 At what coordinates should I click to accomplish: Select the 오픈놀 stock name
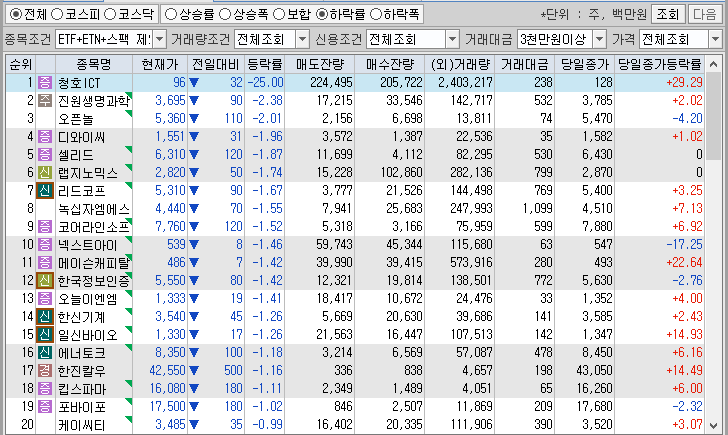[76, 119]
